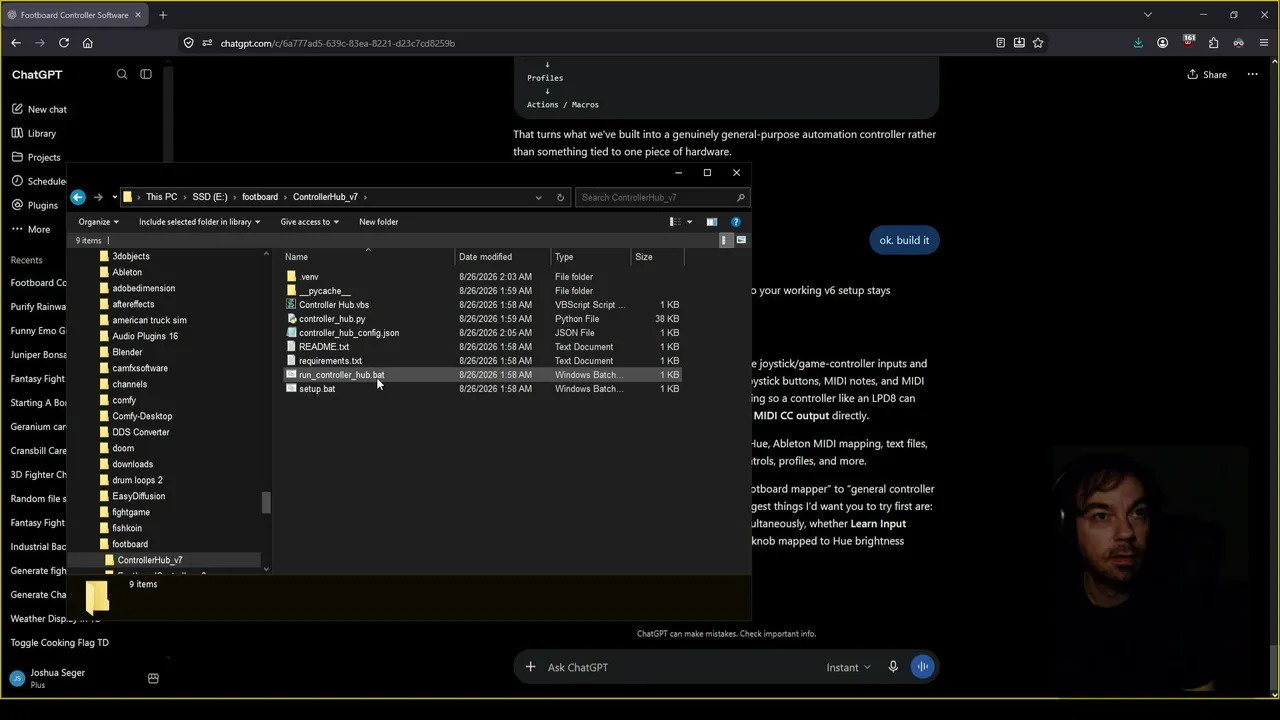The image size is (1280, 720).
Task: Open browser downloads panel
Action: point(1138,43)
